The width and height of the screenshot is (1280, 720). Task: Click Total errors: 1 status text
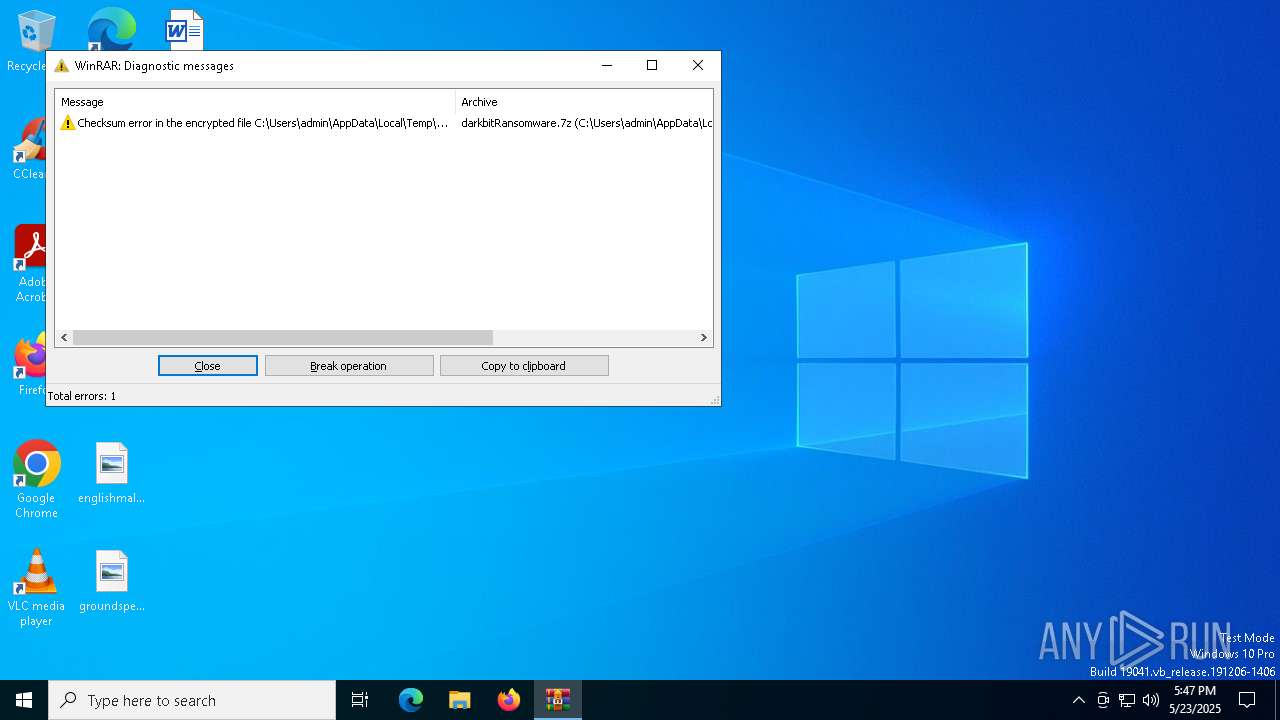click(82, 396)
